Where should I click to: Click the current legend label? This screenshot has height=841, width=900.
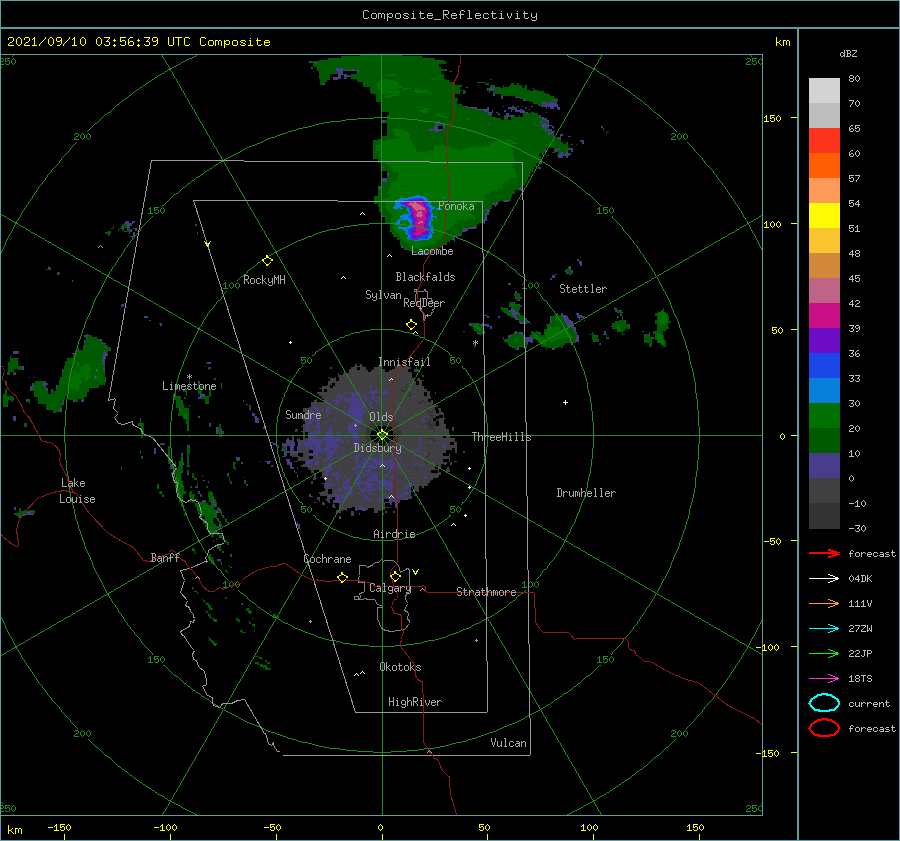(x=869, y=703)
